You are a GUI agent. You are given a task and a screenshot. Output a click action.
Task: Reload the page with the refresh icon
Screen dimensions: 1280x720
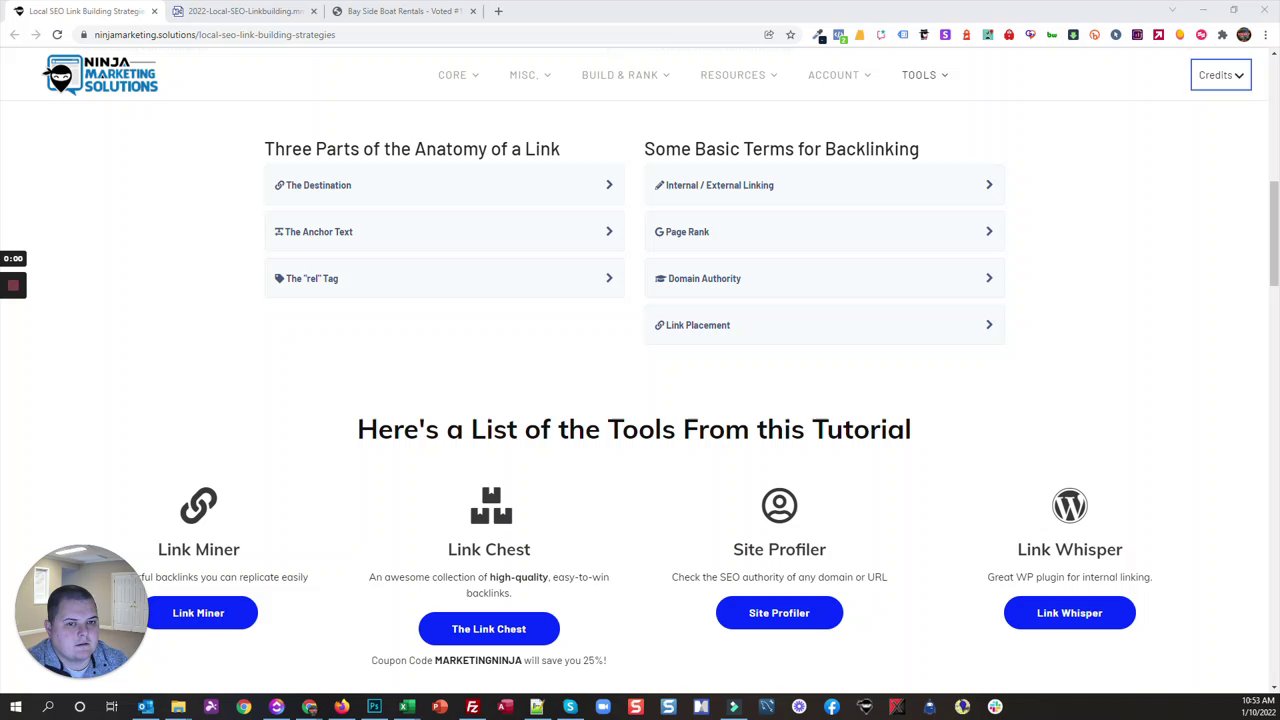[57, 35]
